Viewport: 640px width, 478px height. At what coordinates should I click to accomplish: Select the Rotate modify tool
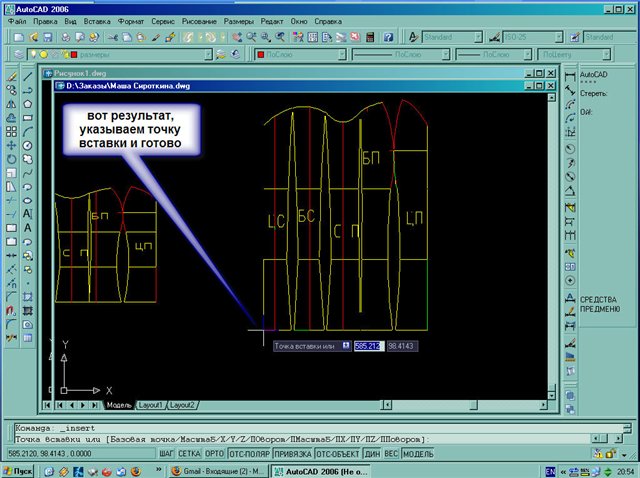click(11, 159)
